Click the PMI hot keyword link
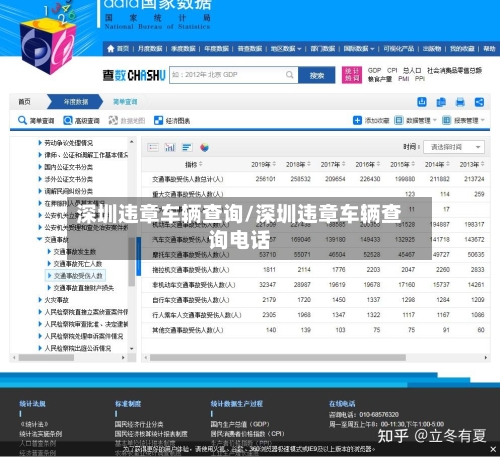500x457 pixels. tap(403, 79)
